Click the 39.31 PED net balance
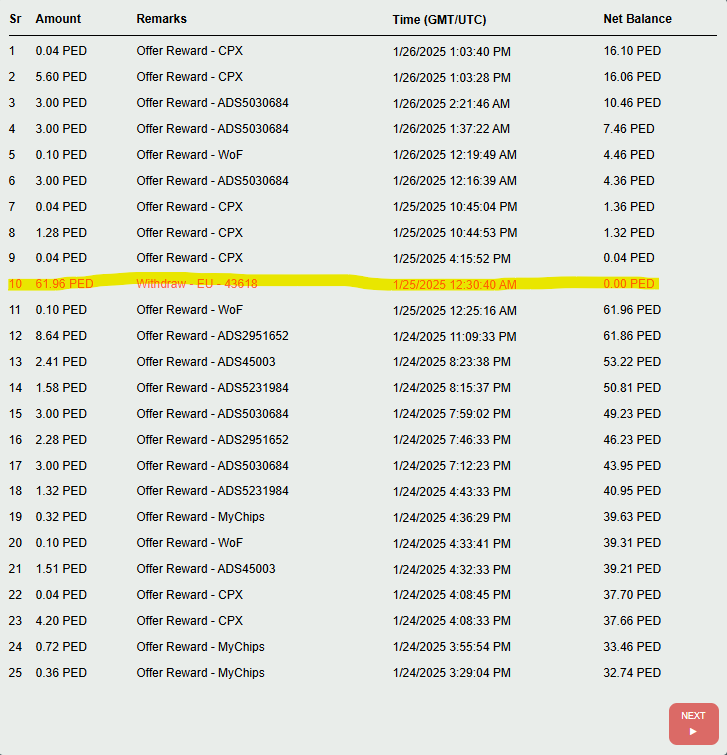This screenshot has width=727, height=755. coord(632,543)
